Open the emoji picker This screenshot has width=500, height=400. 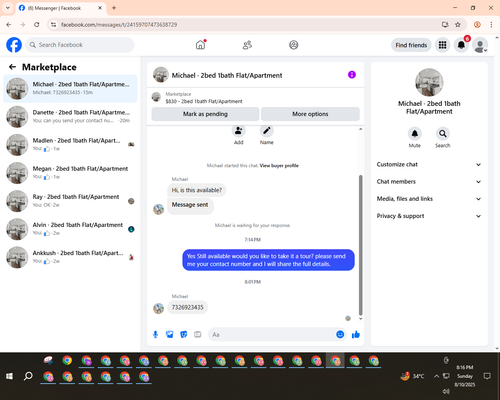point(340,334)
